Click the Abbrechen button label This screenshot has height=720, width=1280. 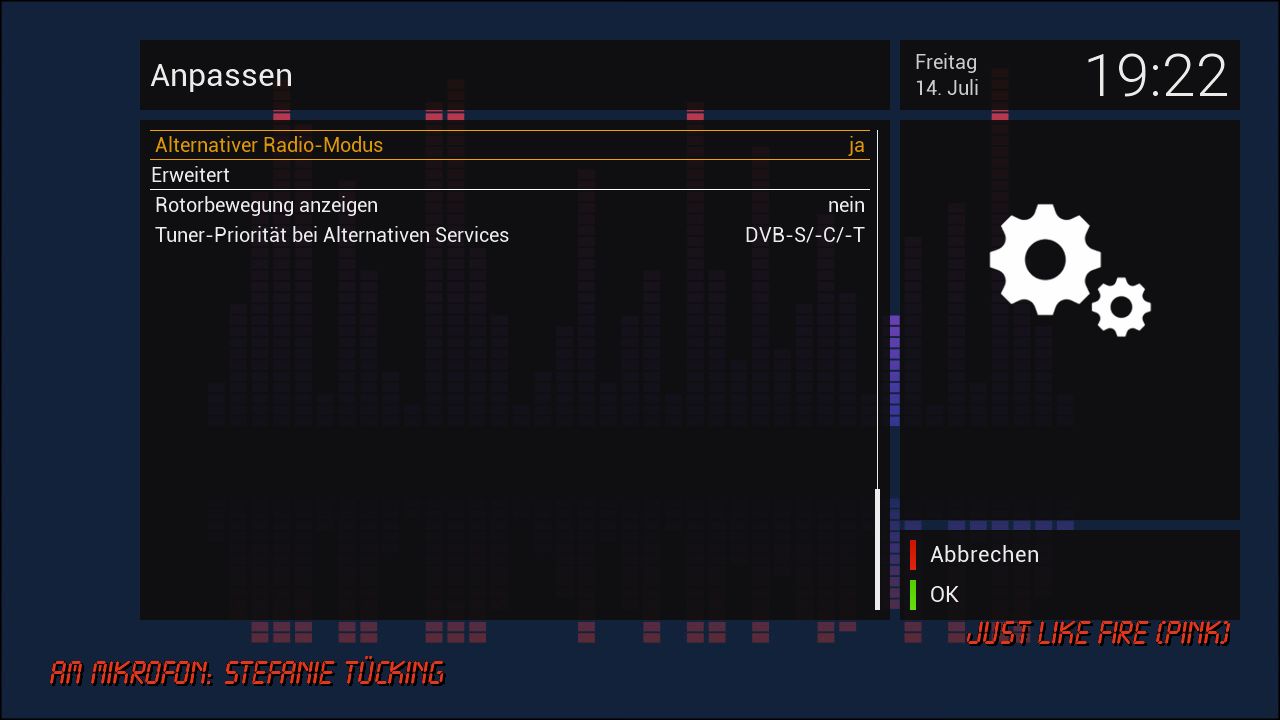coord(984,554)
